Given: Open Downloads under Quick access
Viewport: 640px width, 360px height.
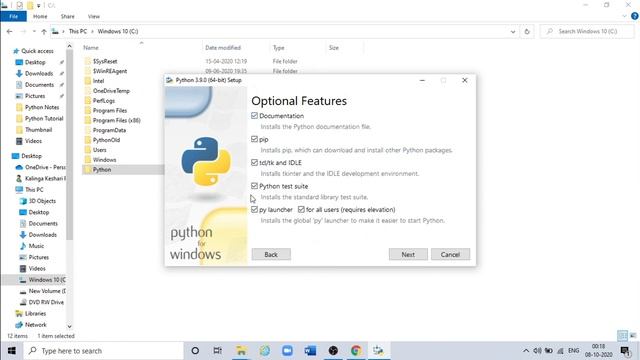Looking at the screenshot, I should pos(39,73).
